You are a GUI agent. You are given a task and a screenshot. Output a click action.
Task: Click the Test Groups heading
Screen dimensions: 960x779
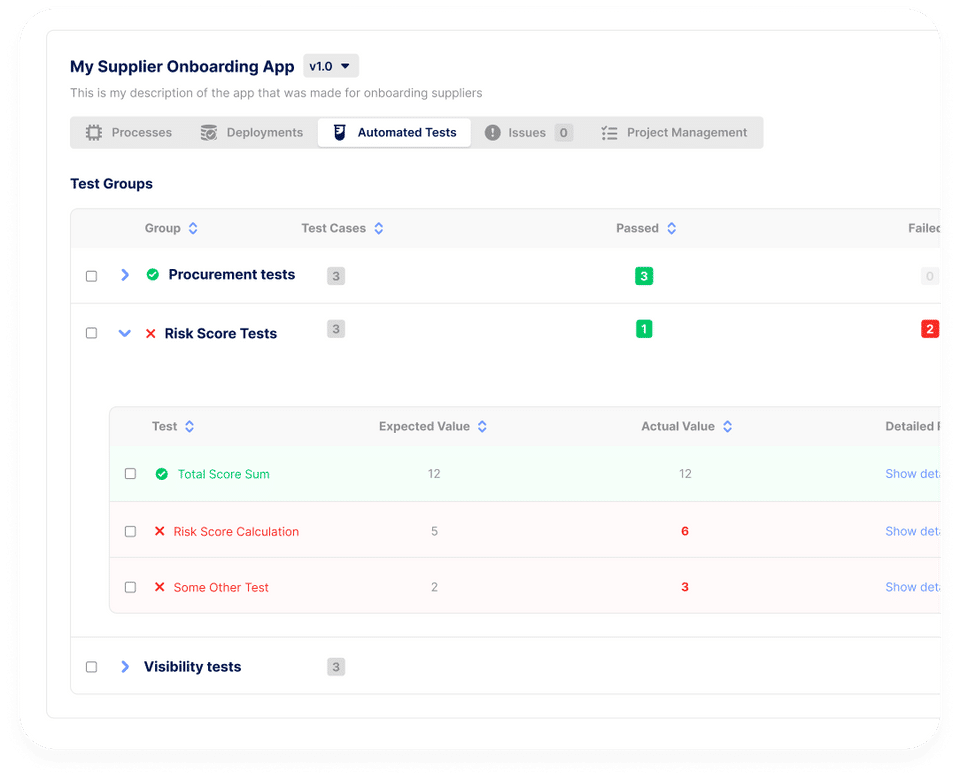coord(111,184)
